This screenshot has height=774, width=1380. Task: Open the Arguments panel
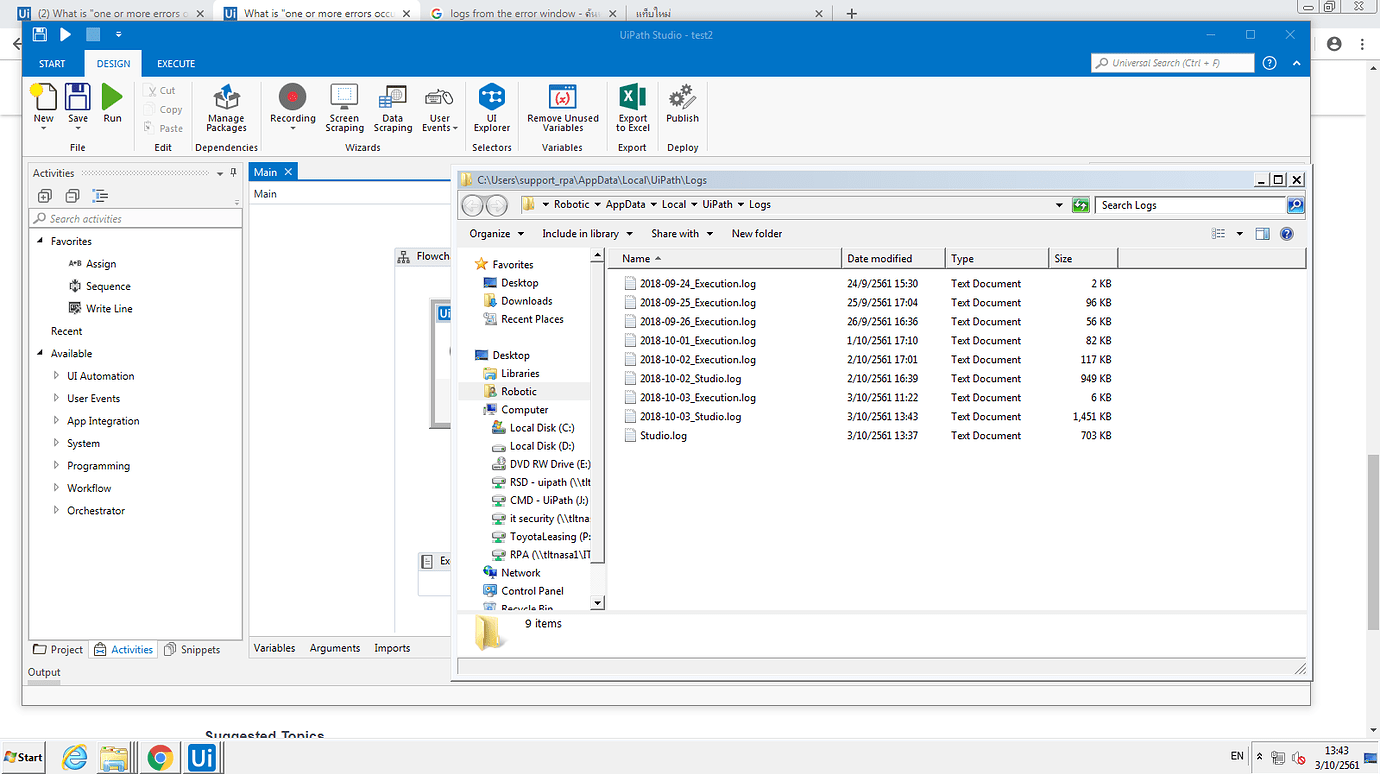click(335, 648)
